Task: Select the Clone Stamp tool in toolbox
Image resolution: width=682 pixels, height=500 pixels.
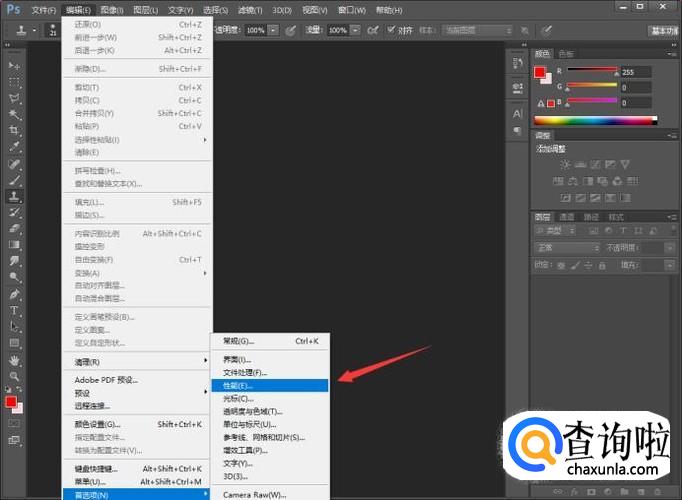Action: tap(15, 196)
